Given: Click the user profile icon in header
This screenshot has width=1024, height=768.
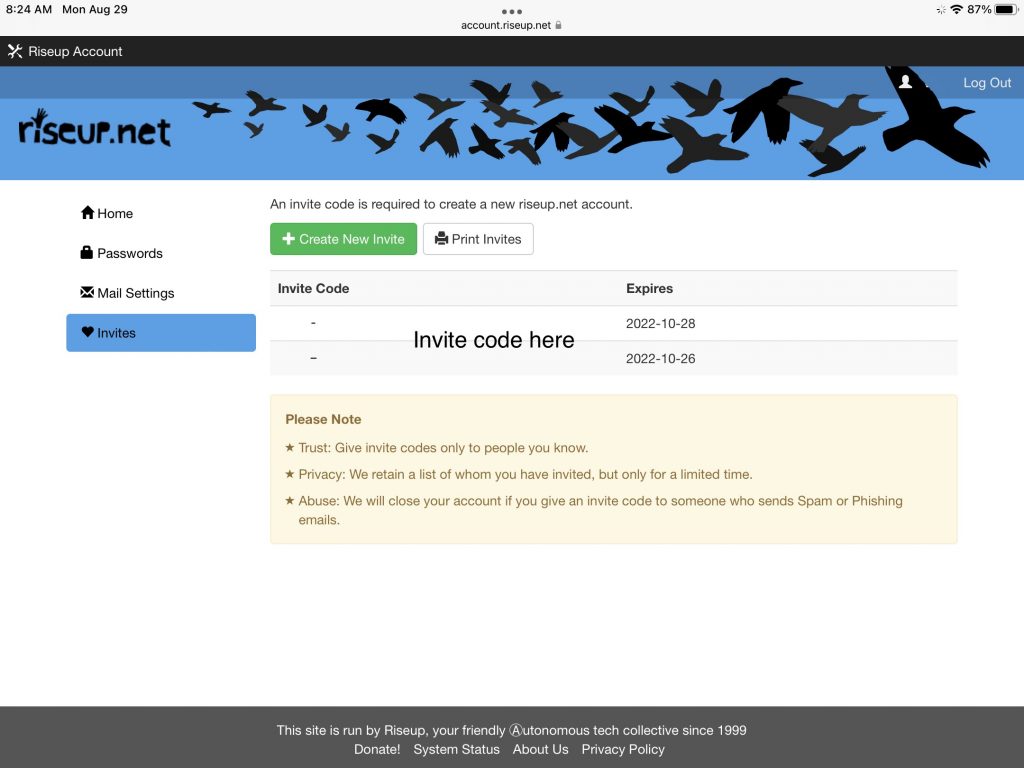Looking at the screenshot, I should point(905,82).
